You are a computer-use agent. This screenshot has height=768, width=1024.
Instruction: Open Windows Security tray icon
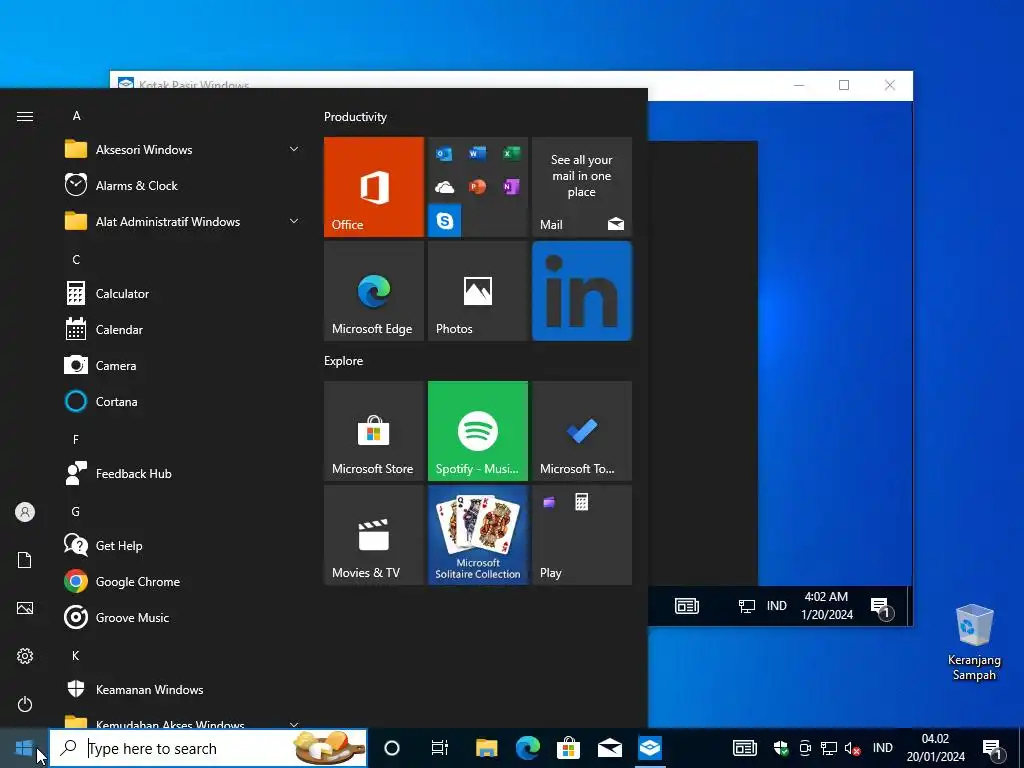pyautogui.click(x=781, y=748)
